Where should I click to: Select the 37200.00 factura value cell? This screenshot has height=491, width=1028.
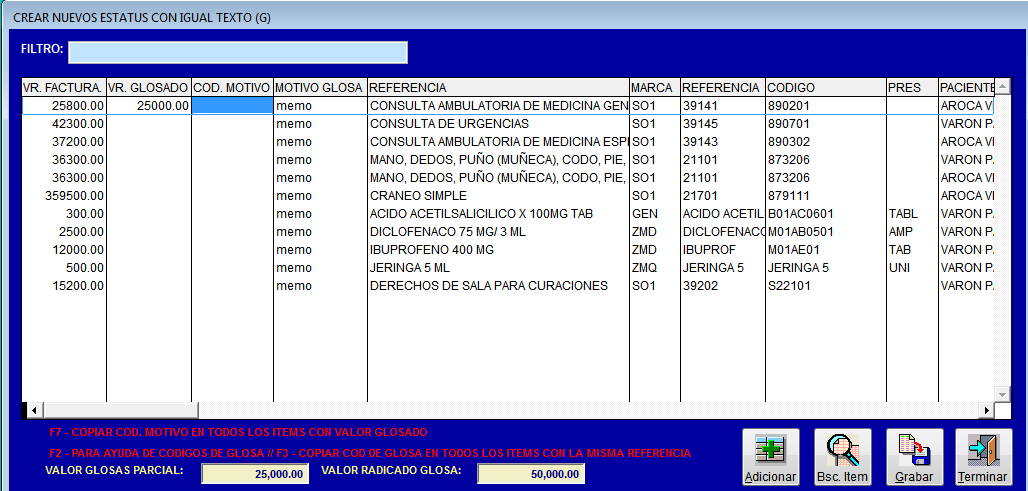click(64, 142)
